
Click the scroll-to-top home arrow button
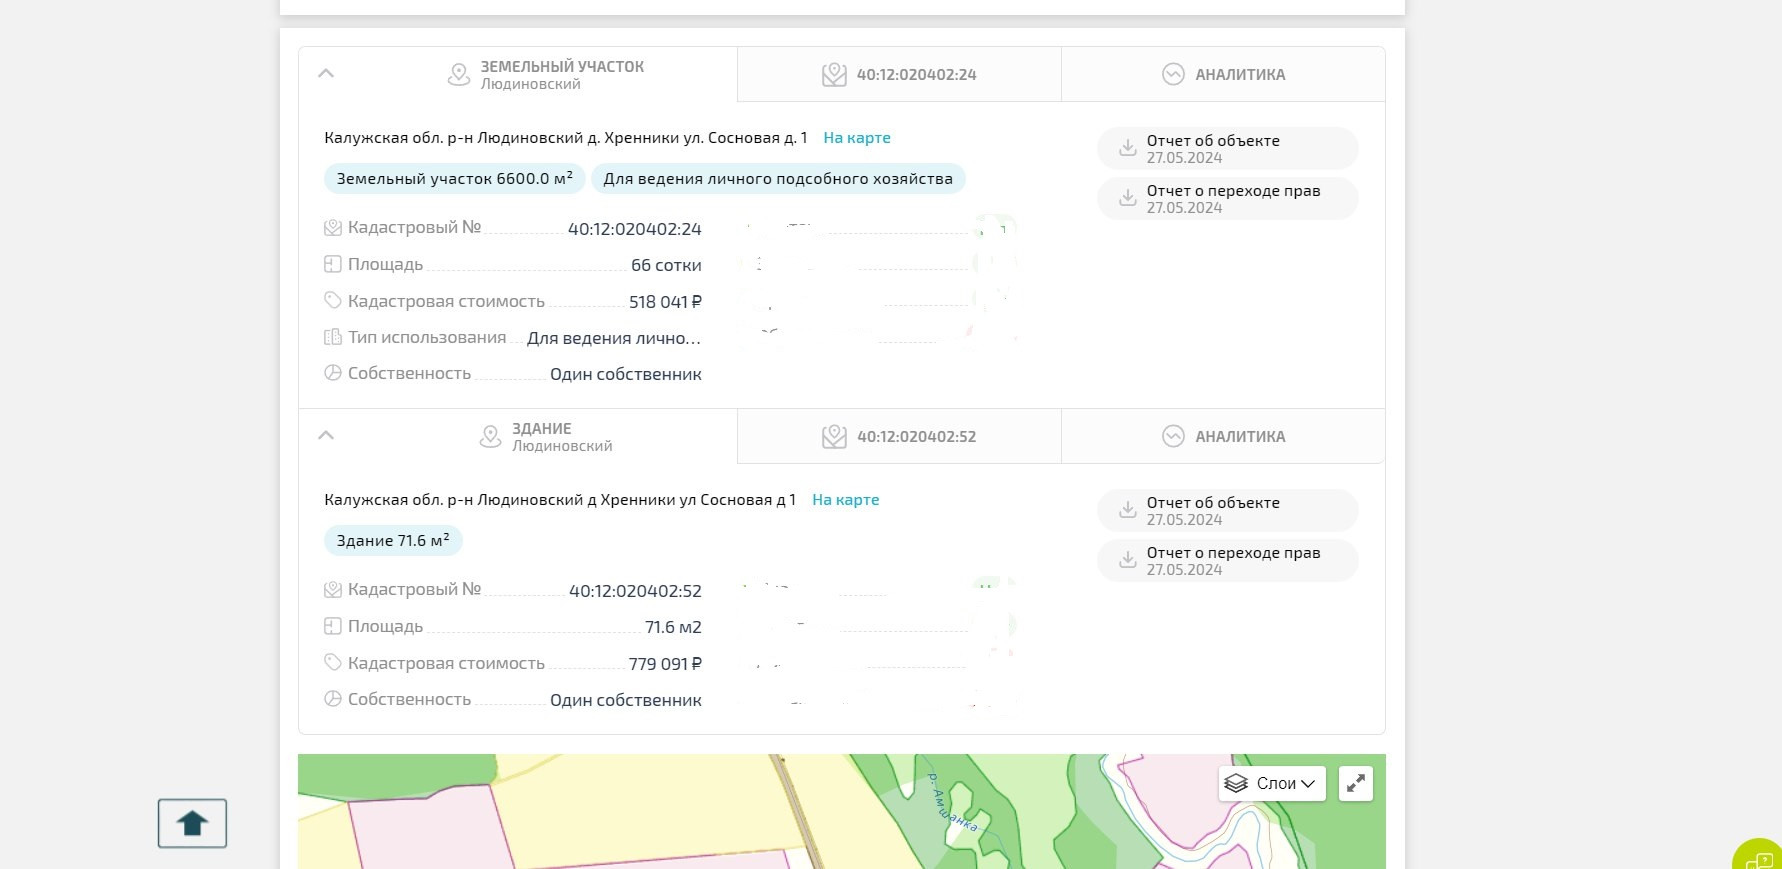coord(192,823)
